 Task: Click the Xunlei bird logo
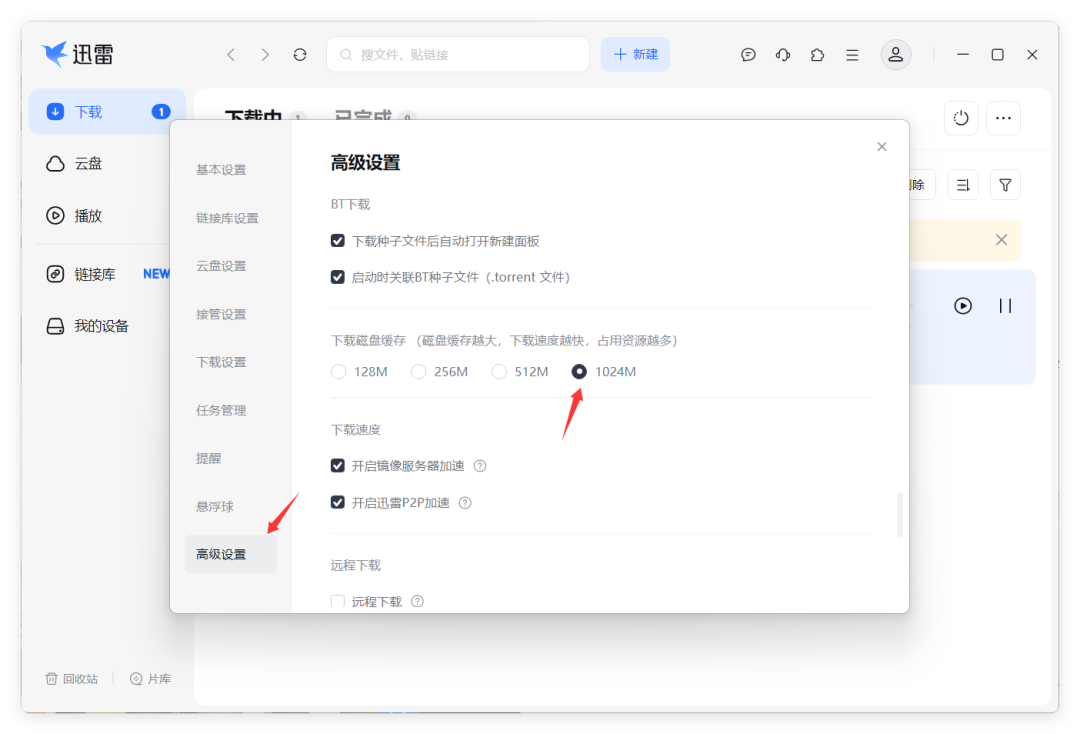(54, 54)
